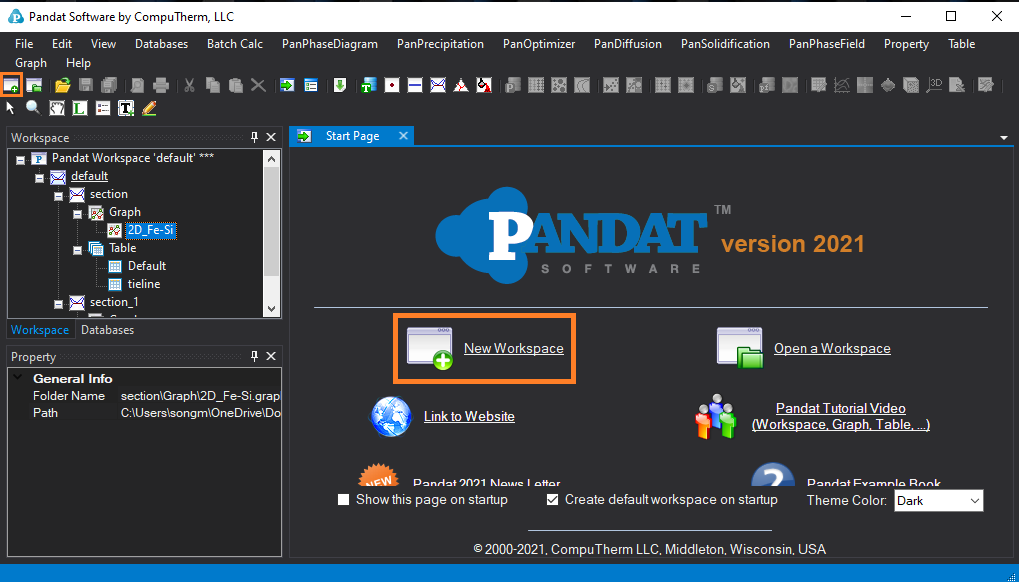This screenshot has width=1019, height=582.
Task: Click the section calculation icon in the toolbar
Action: coord(438,85)
